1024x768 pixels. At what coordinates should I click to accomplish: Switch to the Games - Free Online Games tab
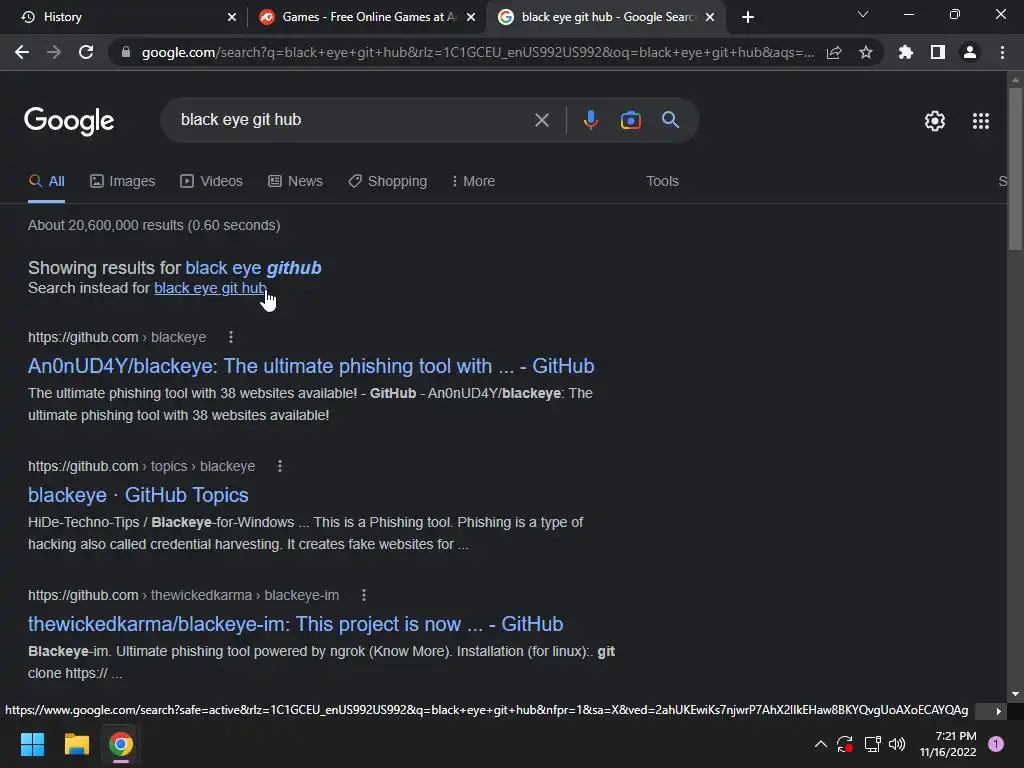(x=366, y=17)
